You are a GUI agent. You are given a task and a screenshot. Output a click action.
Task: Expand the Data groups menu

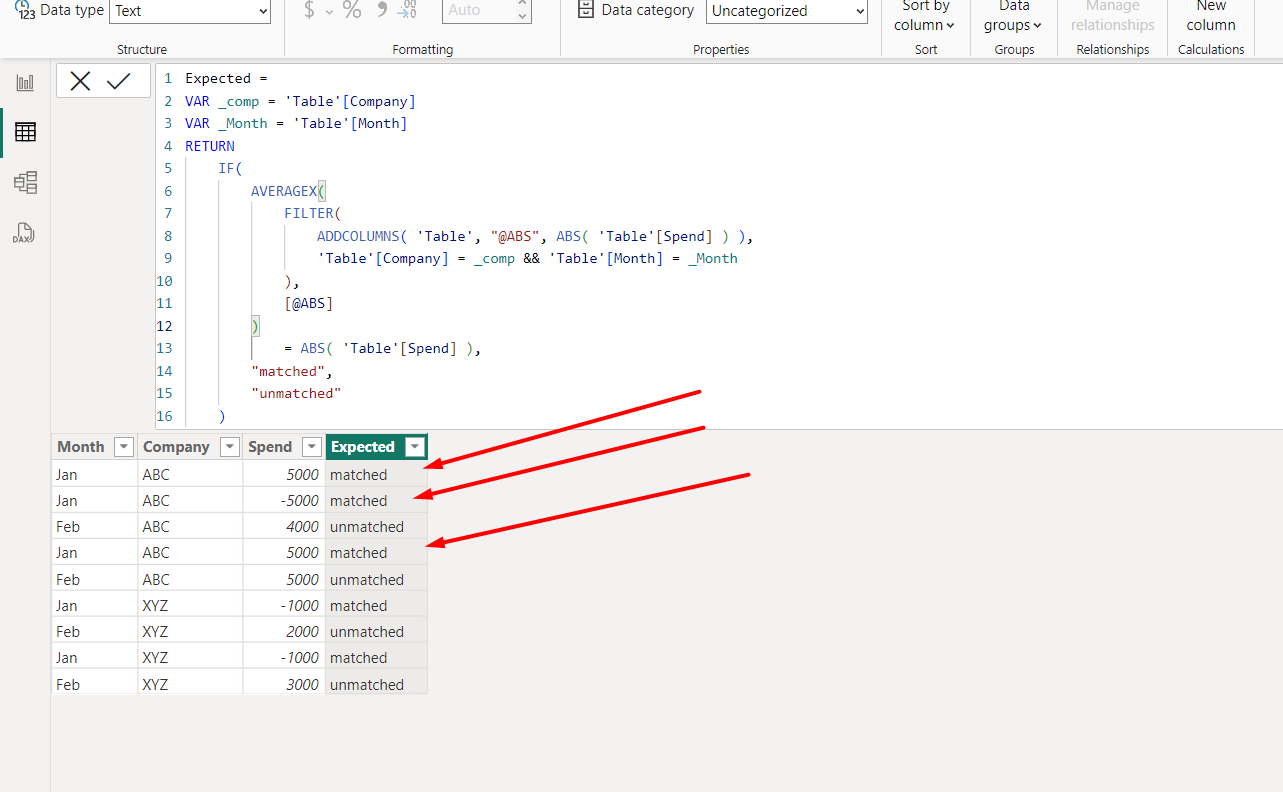pos(1014,16)
